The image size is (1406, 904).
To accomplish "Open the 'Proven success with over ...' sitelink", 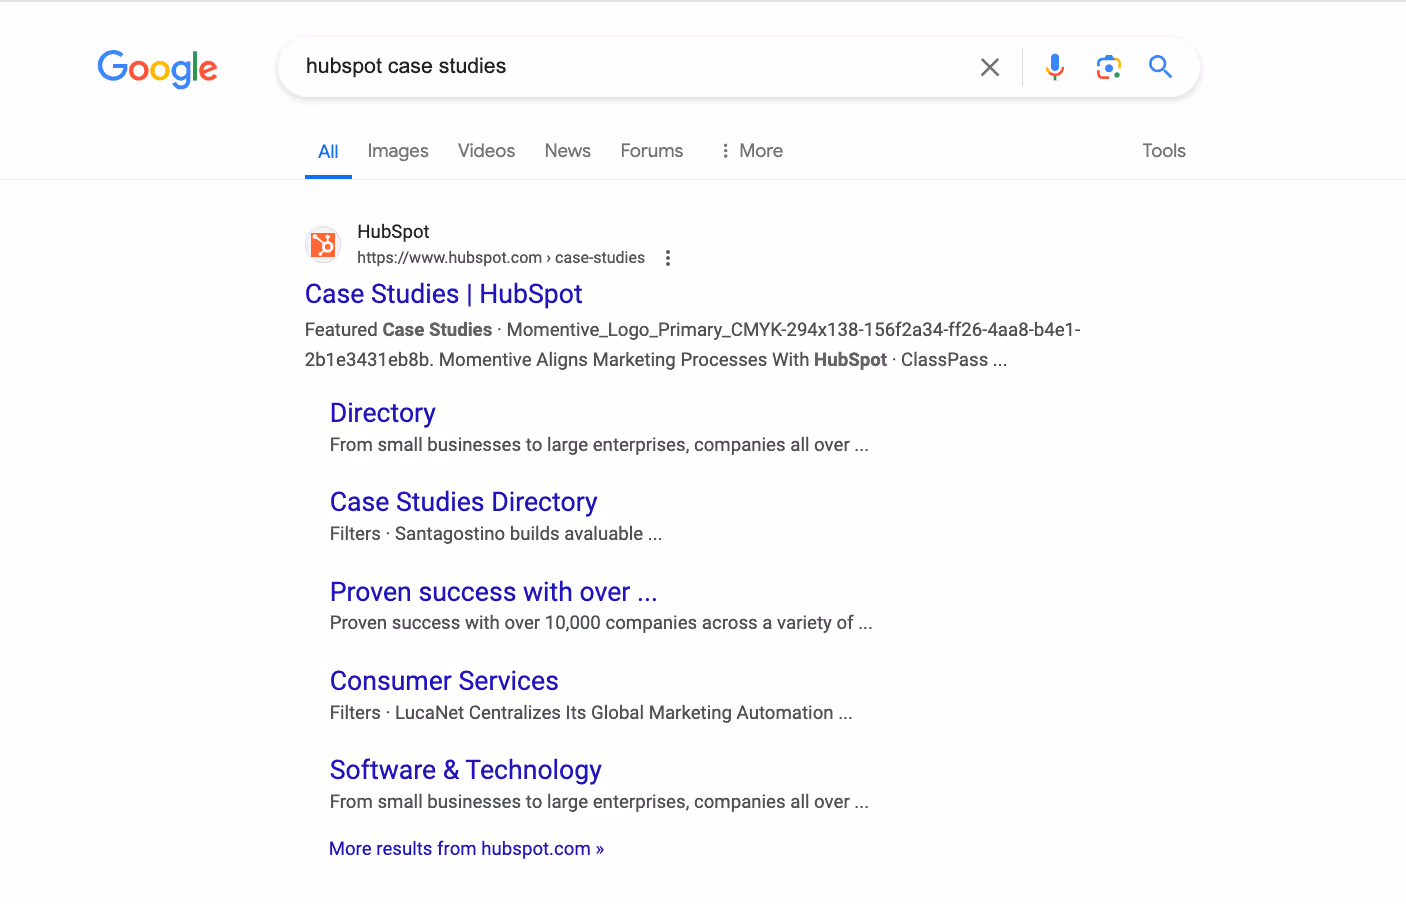I will pos(494,592).
